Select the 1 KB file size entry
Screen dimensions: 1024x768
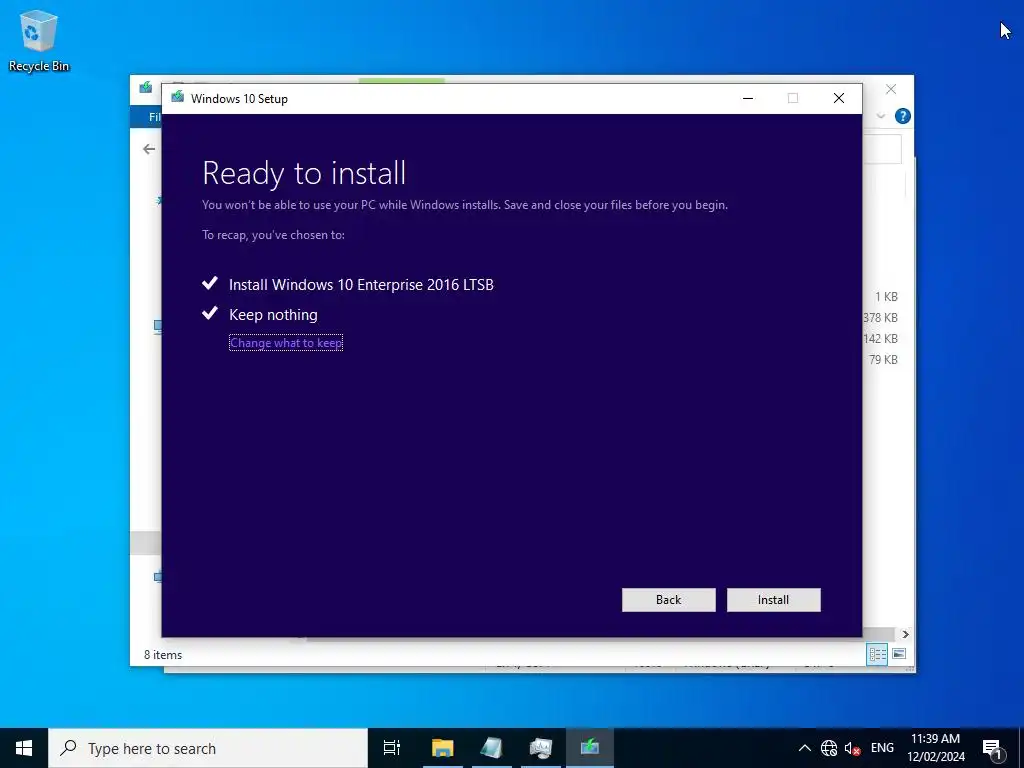coord(886,296)
